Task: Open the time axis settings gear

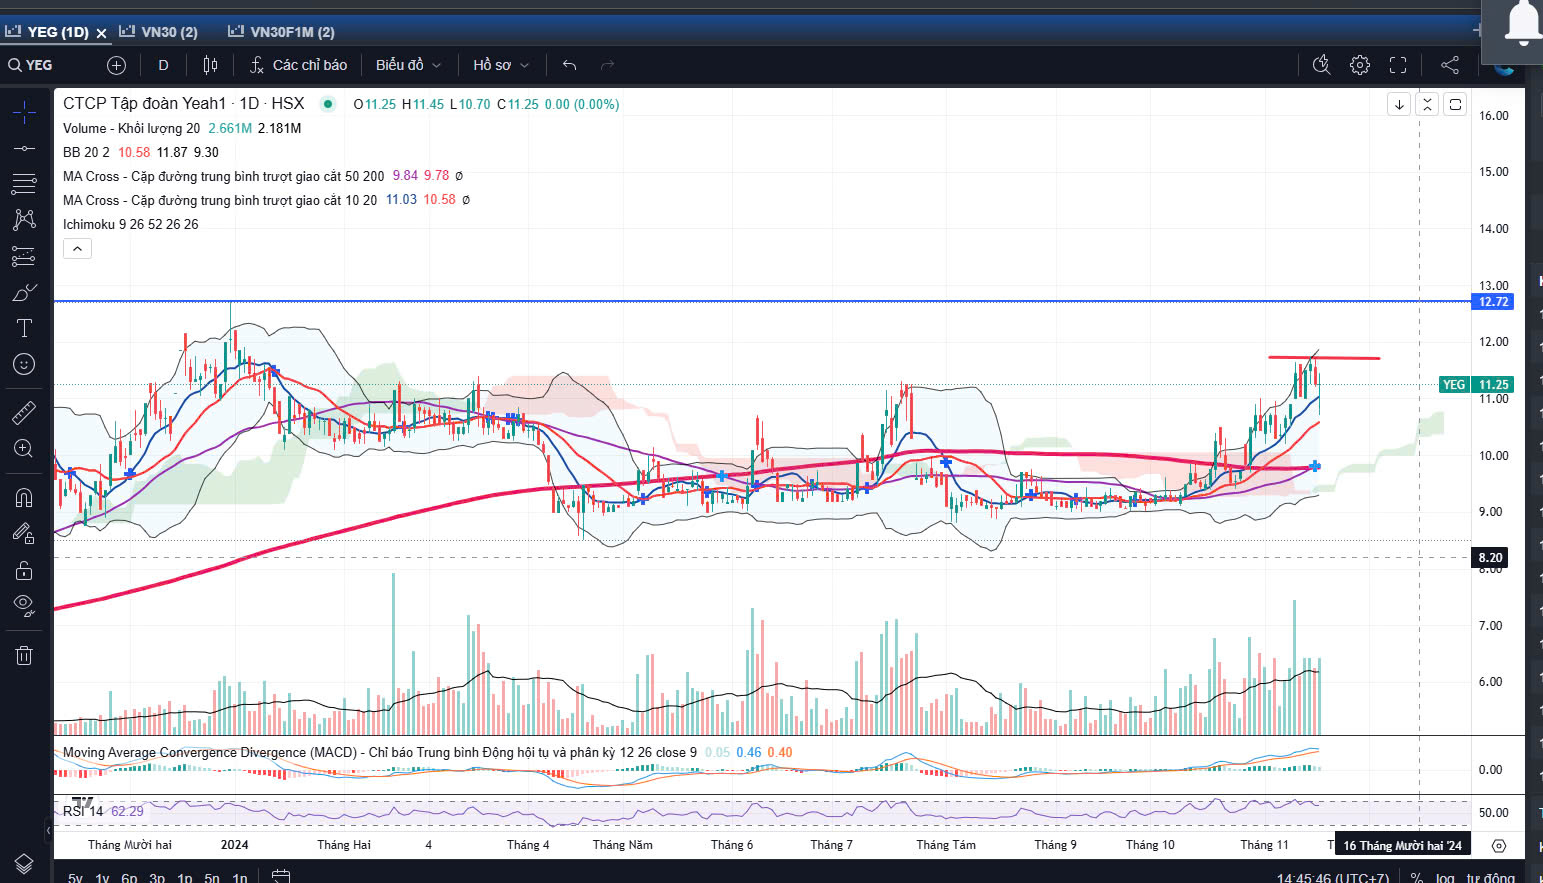Action: pyautogui.click(x=1498, y=845)
